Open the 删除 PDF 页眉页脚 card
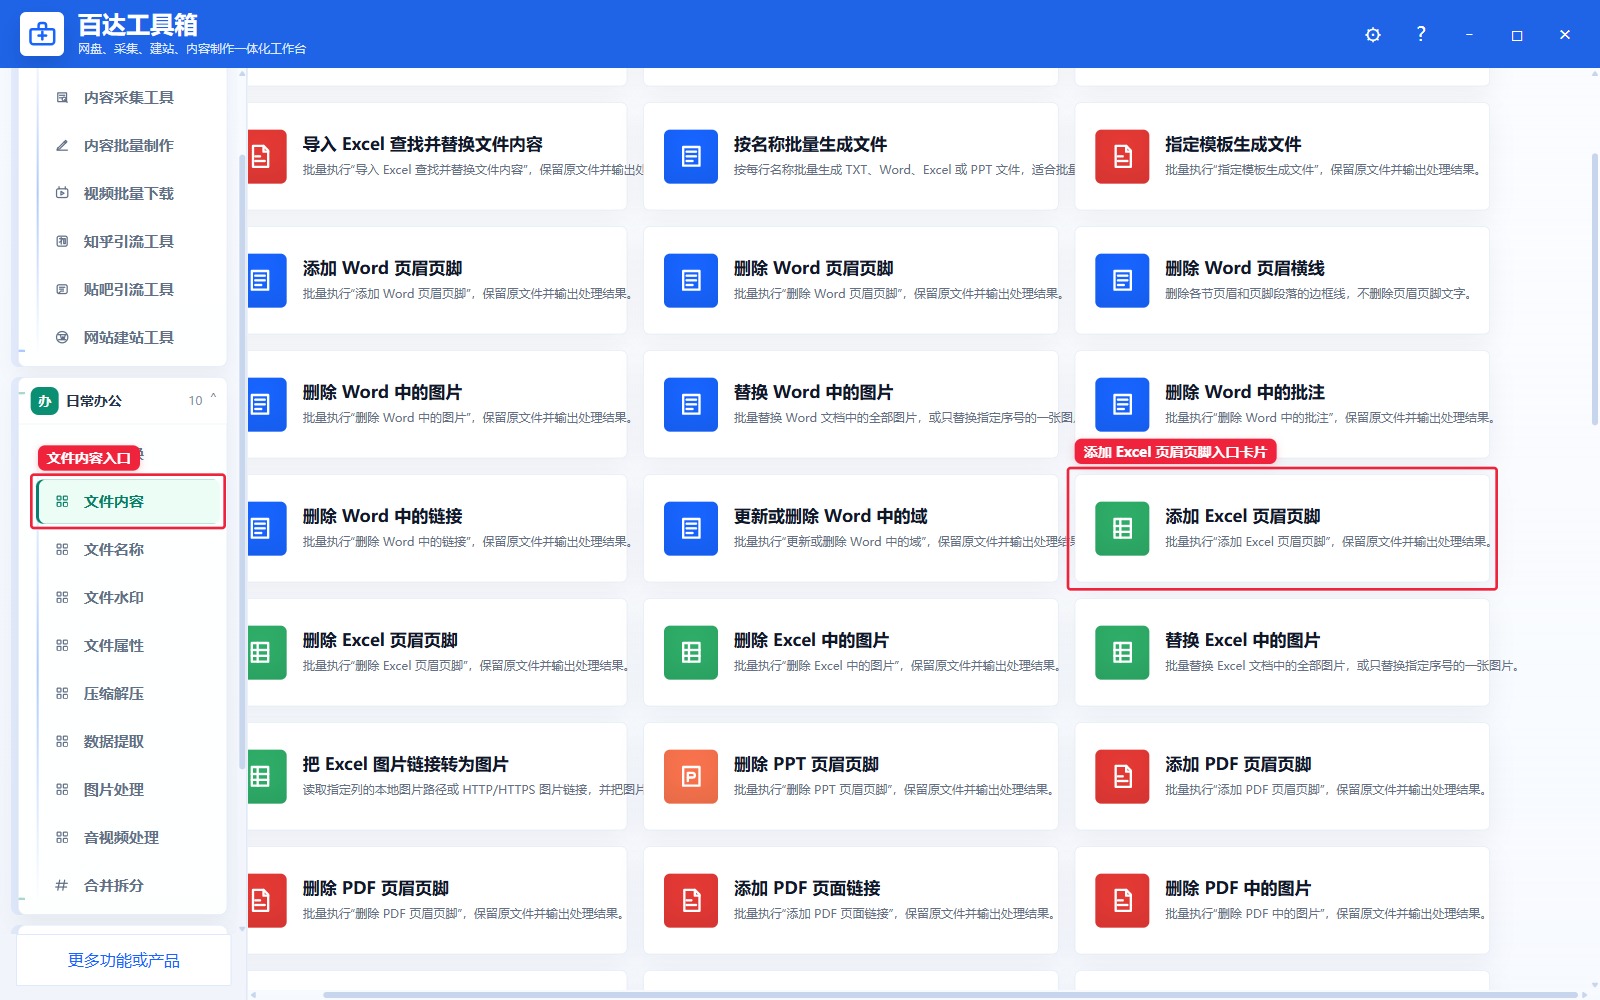 pyautogui.click(x=437, y=901)
